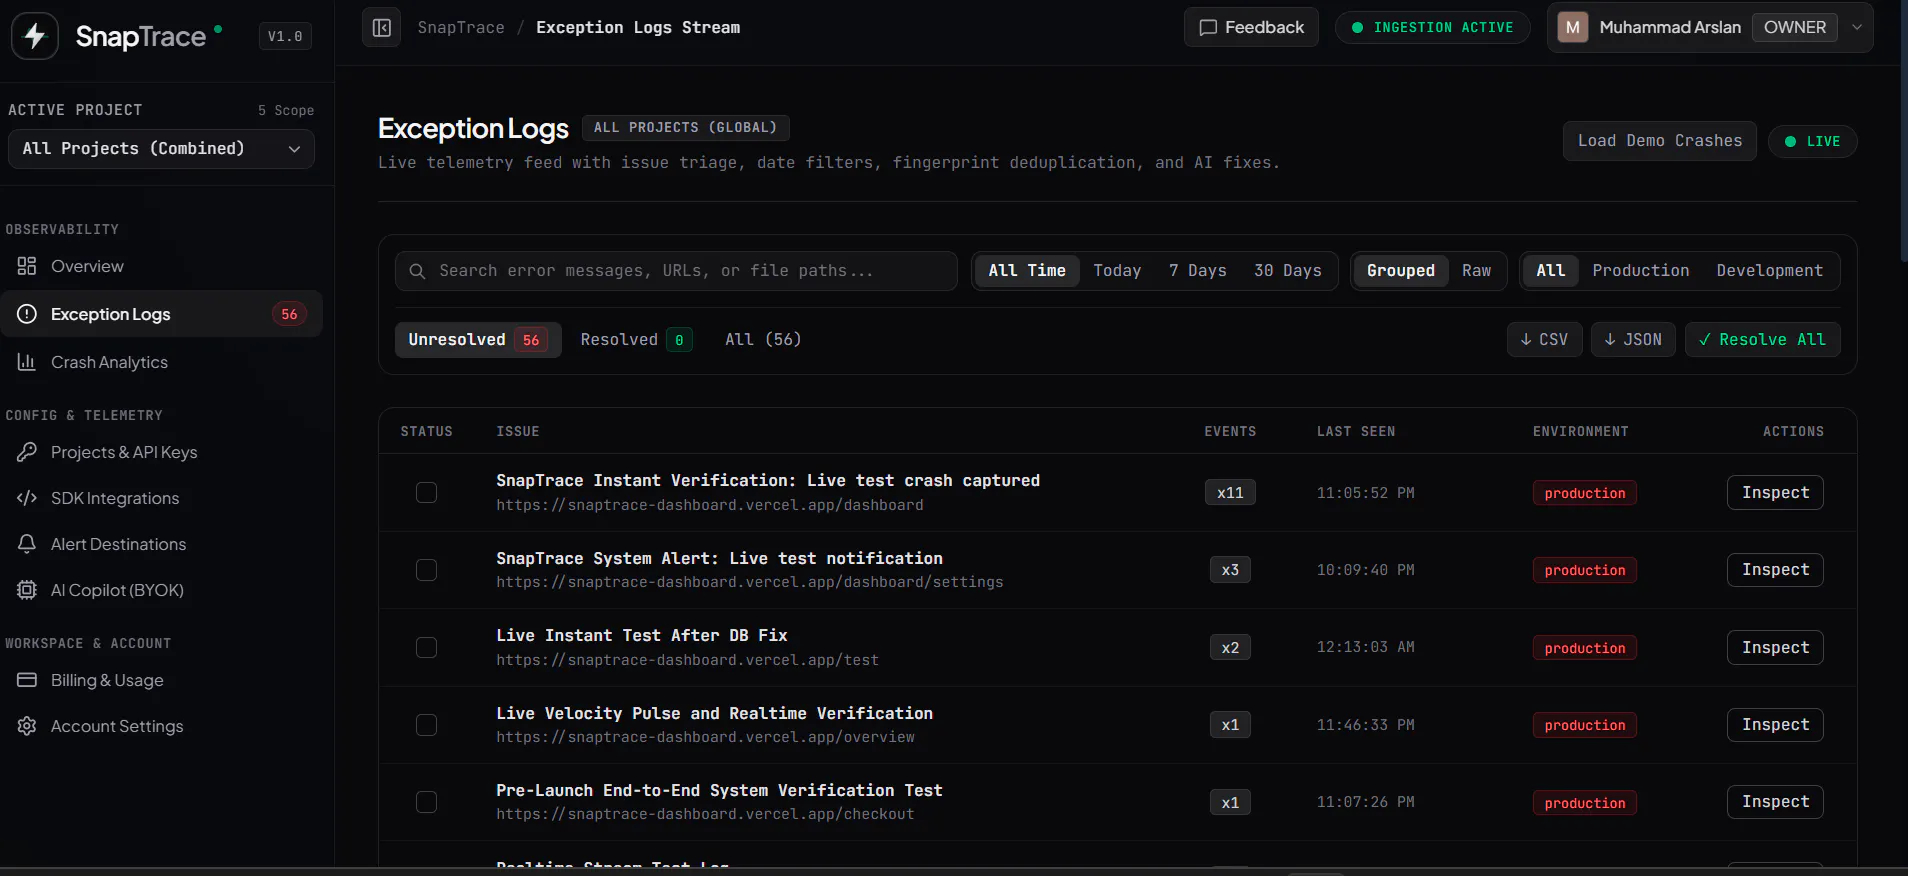Filter logs to Today
The image size is (1908, 876).
[1117, 271]
